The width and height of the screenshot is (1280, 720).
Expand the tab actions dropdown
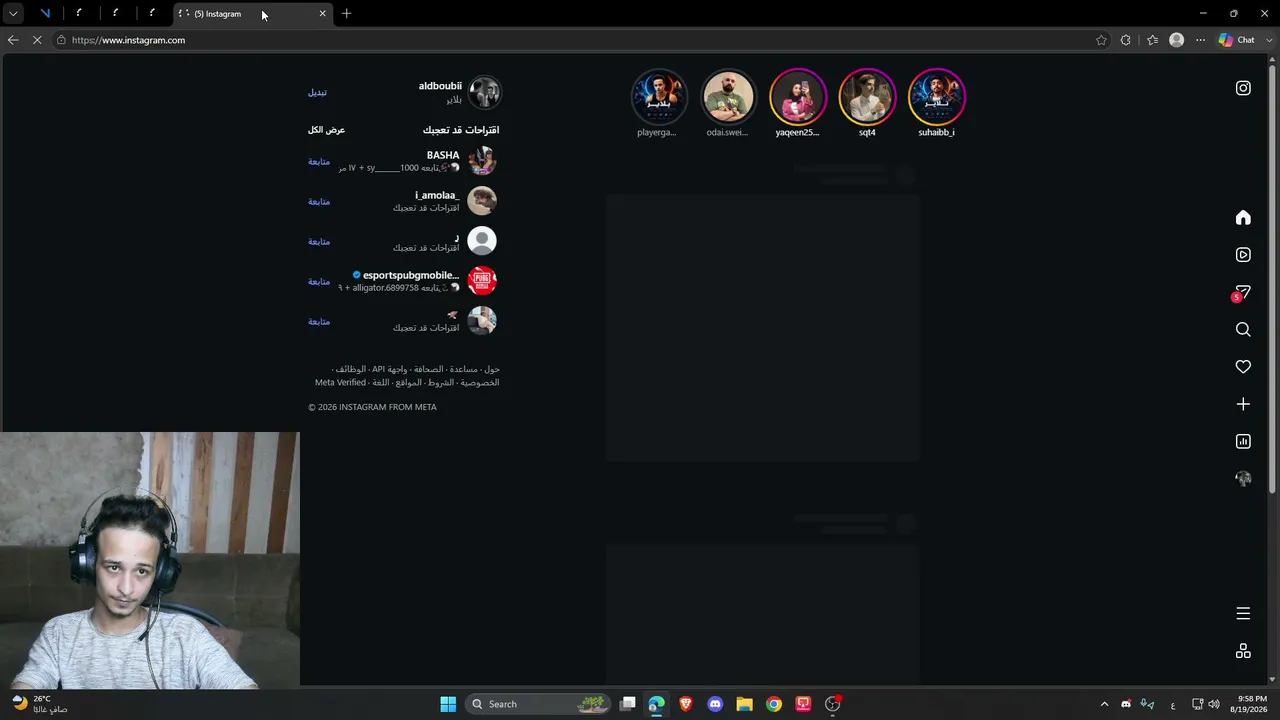(13, 14)
